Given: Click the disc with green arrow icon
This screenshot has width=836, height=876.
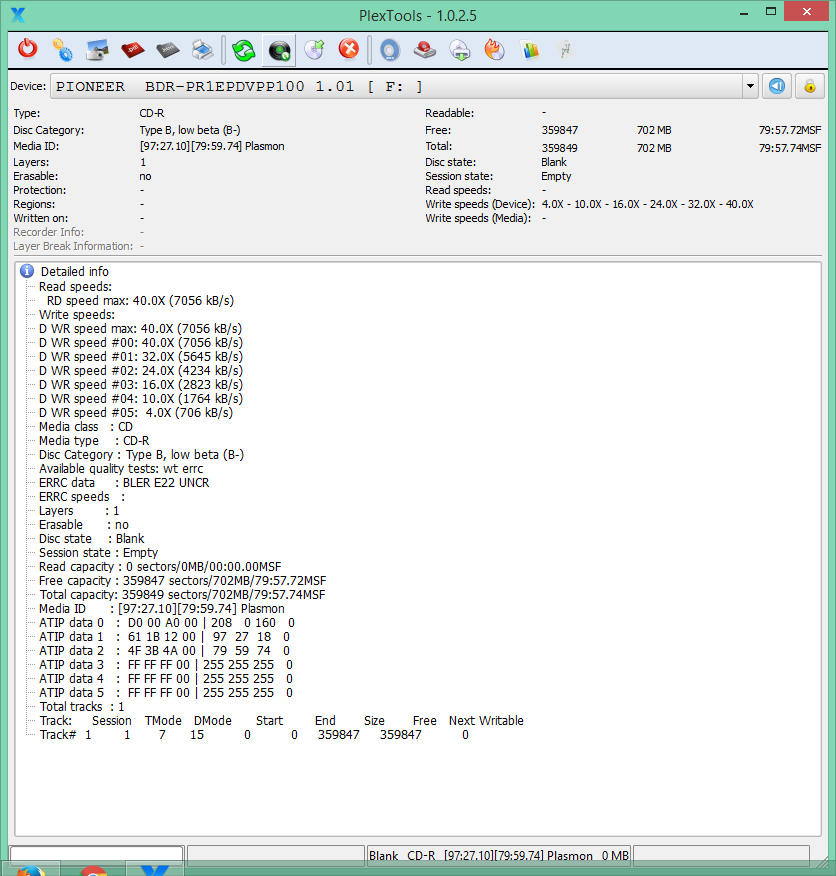Looking at the screenshot, I should pos(315,49).
